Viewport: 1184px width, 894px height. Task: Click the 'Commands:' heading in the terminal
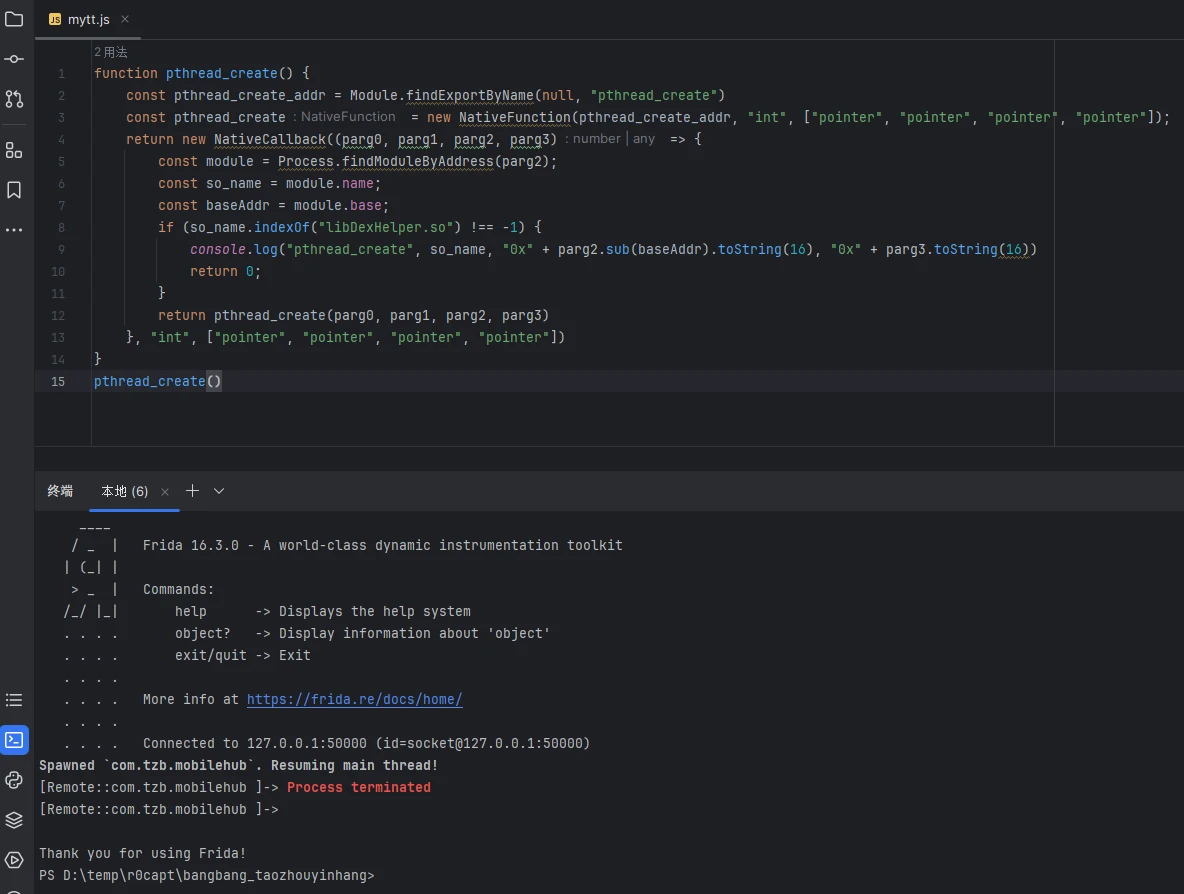(178, 589)
